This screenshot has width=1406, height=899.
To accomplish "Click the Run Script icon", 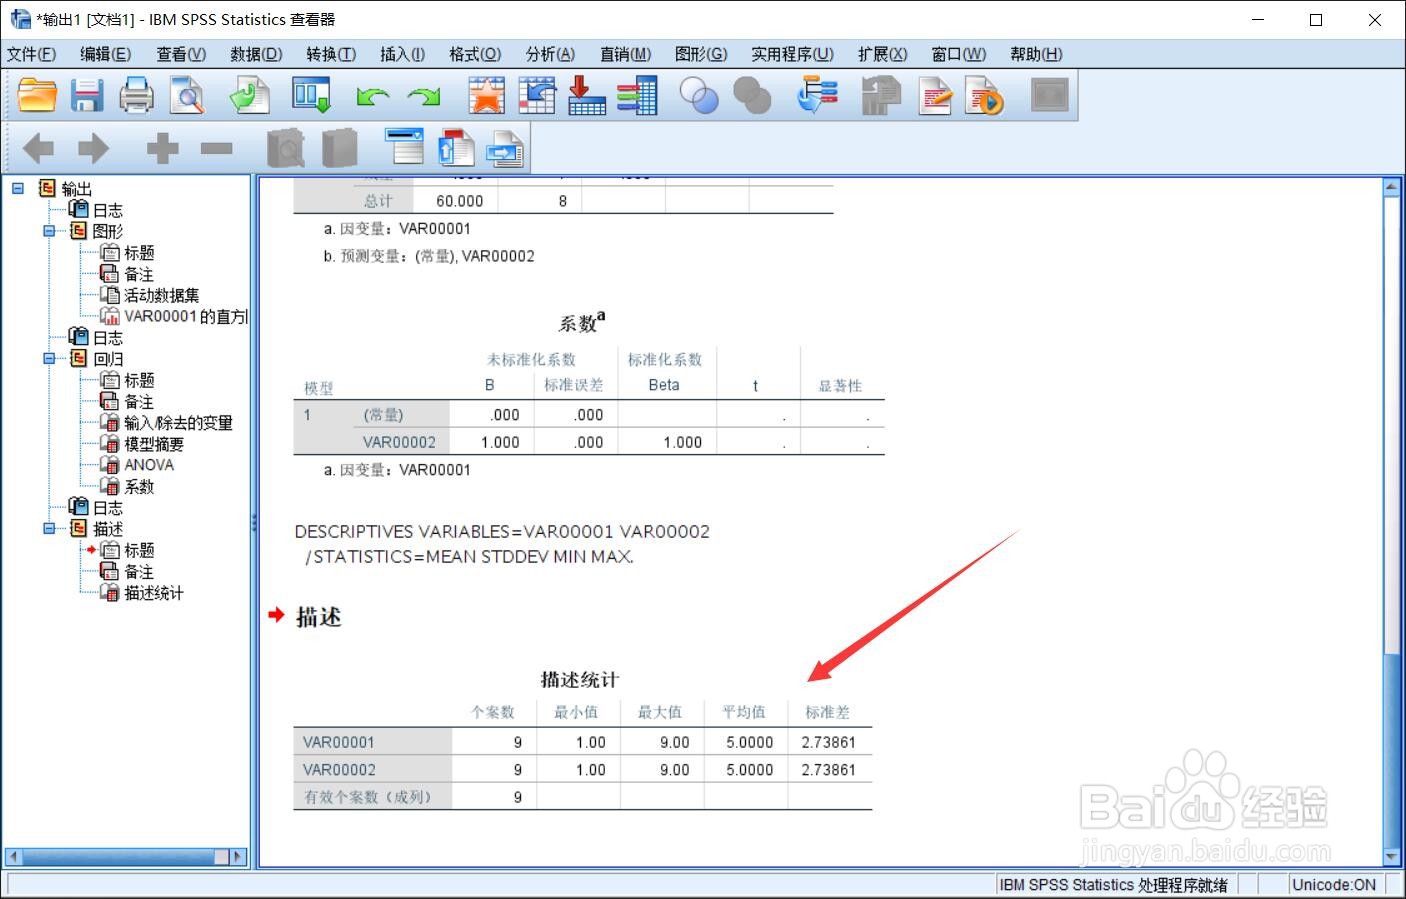I will 985,96.
